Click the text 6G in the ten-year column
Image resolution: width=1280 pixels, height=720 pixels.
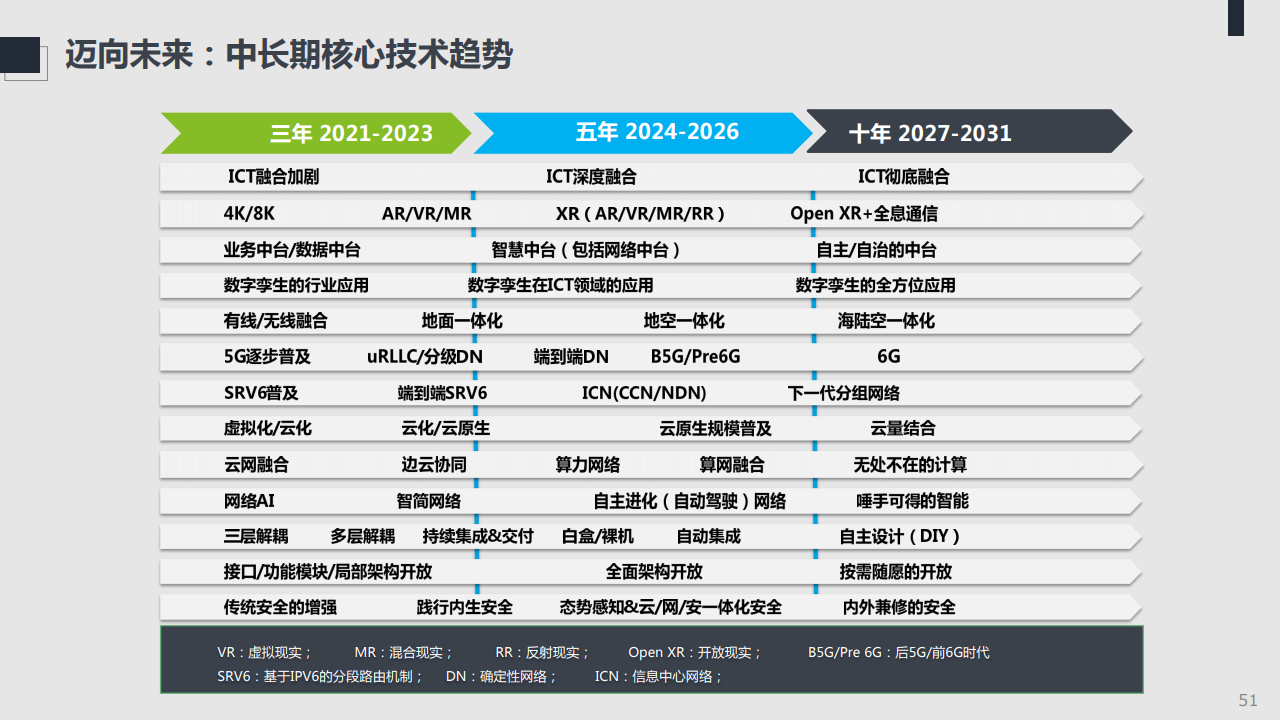coord(889,356)
